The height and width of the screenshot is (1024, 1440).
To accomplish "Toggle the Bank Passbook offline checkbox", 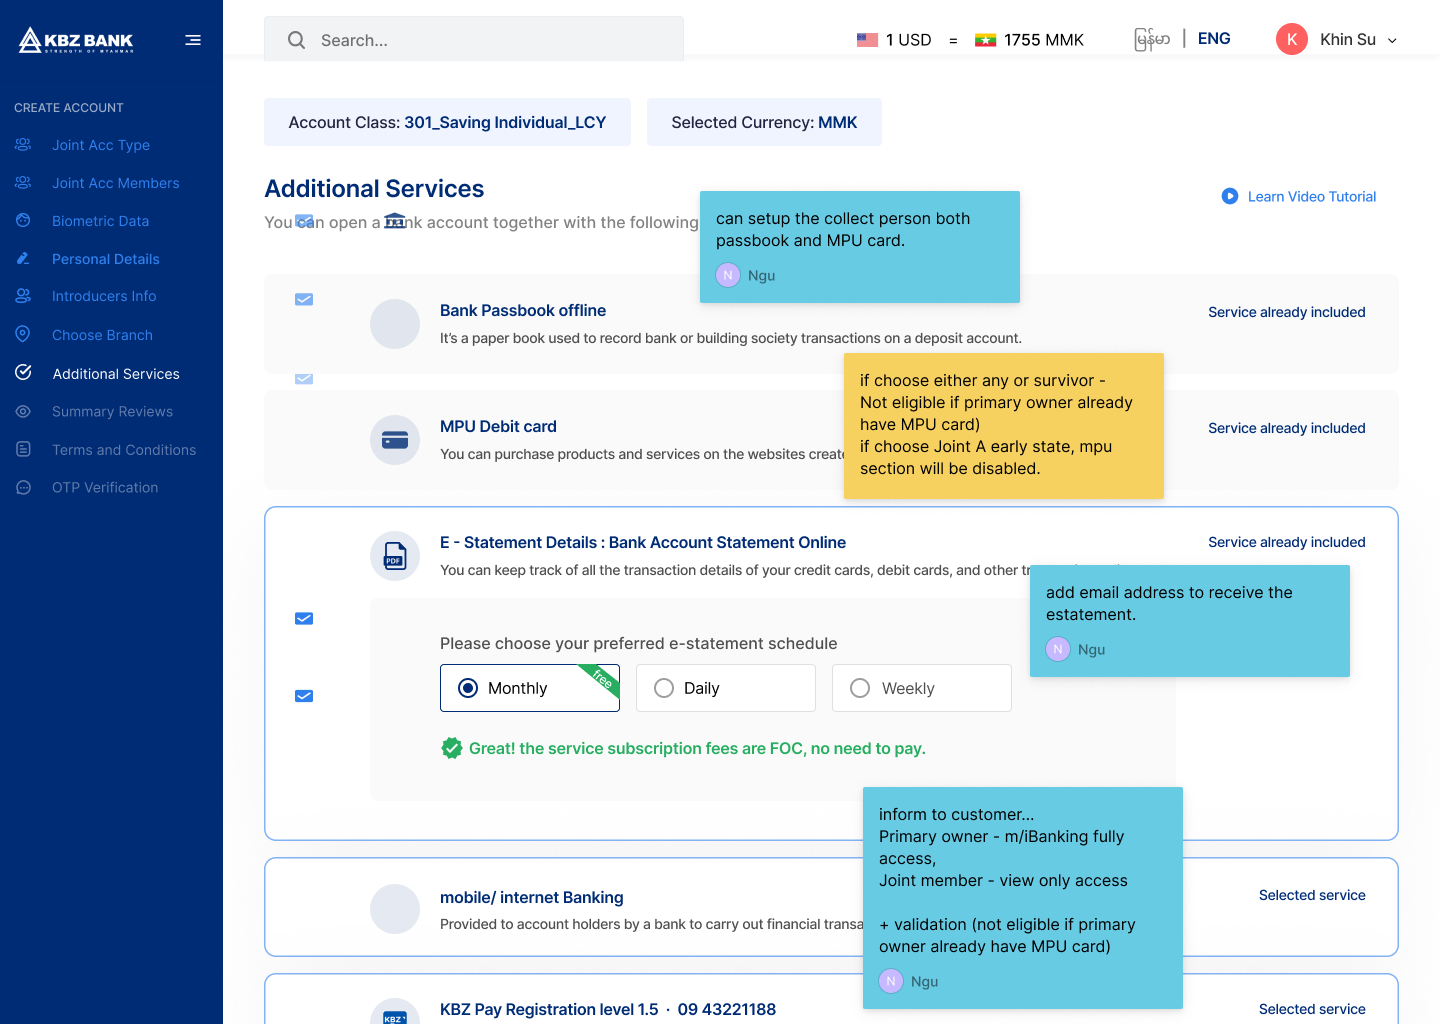I will click(x=304, y=299).
